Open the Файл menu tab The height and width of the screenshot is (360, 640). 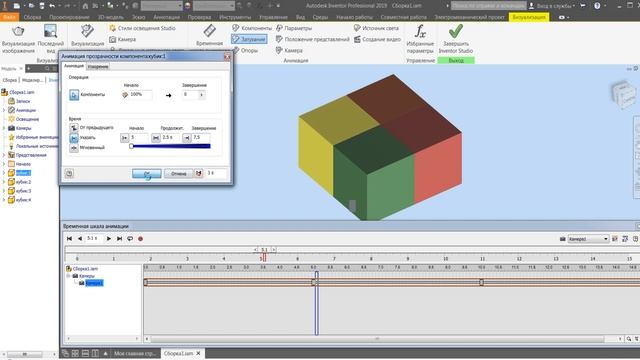point(9,17)
